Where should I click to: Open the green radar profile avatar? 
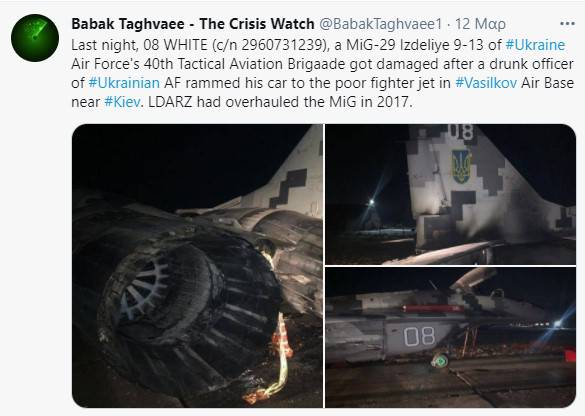click(x=35, y=38)
